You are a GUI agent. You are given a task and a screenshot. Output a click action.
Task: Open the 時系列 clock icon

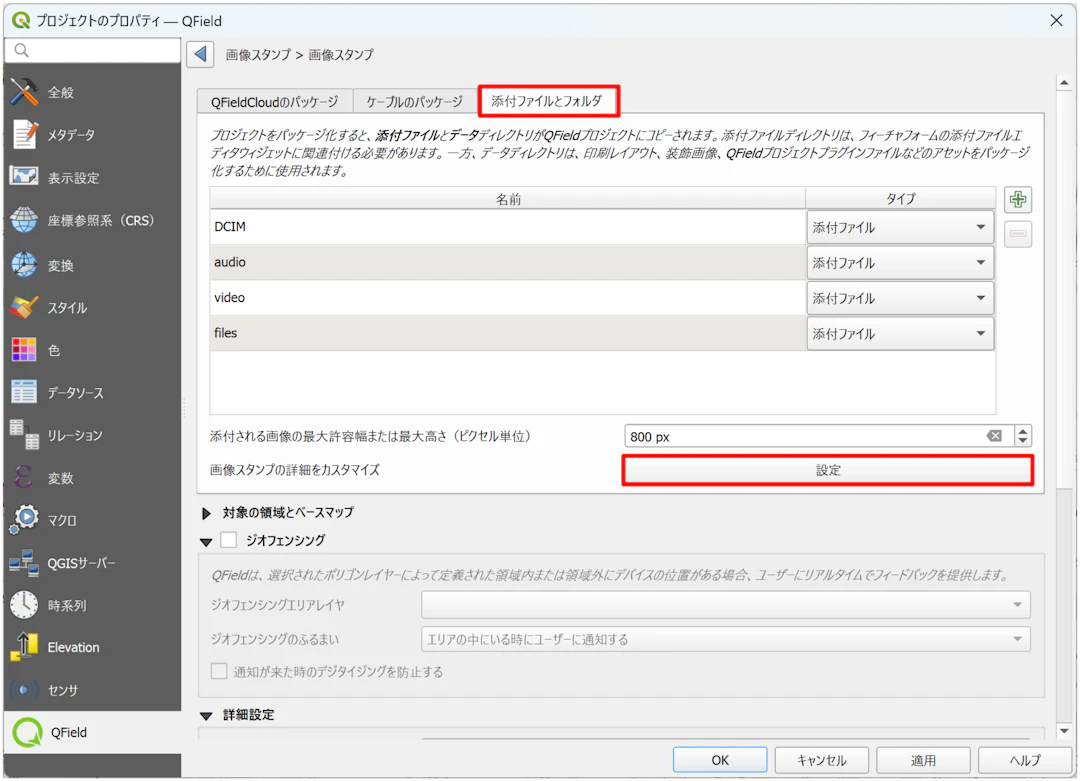tap(24, 605)
